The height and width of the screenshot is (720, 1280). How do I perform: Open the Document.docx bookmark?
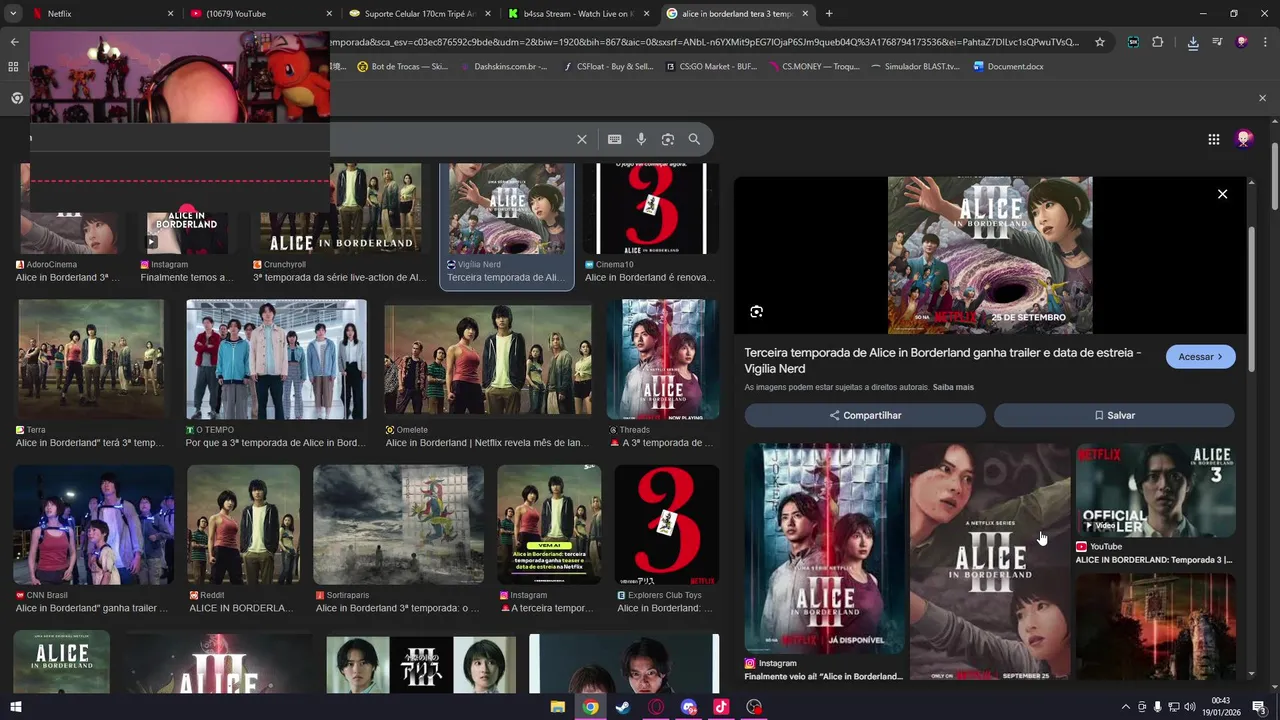pos(1007,66)
